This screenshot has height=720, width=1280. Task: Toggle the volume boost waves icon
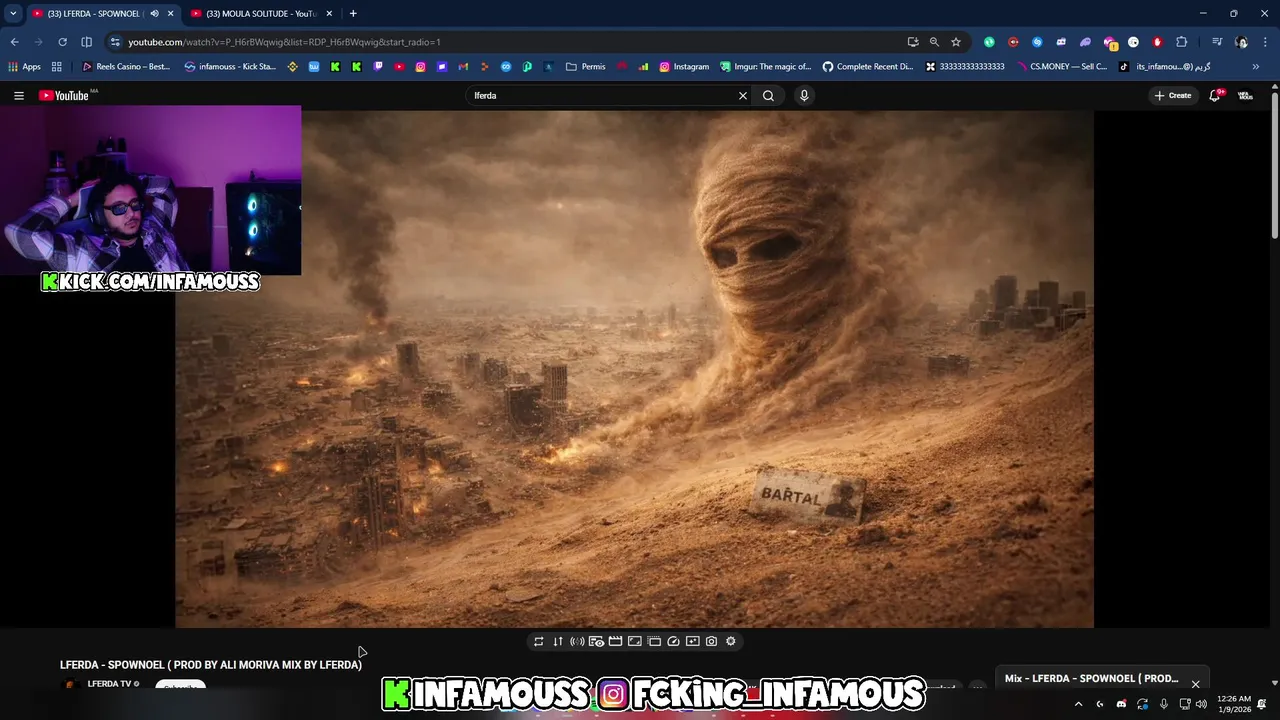577,641
